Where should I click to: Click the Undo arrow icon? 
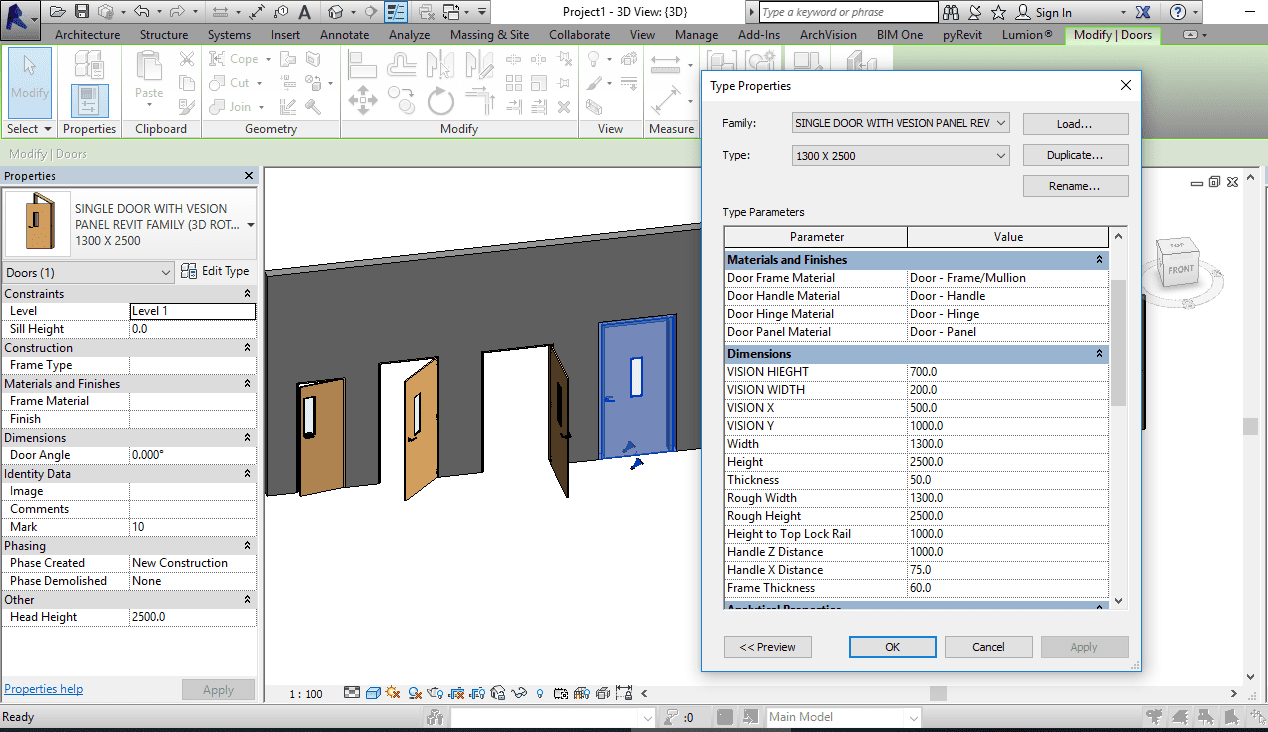click(141, 12)
